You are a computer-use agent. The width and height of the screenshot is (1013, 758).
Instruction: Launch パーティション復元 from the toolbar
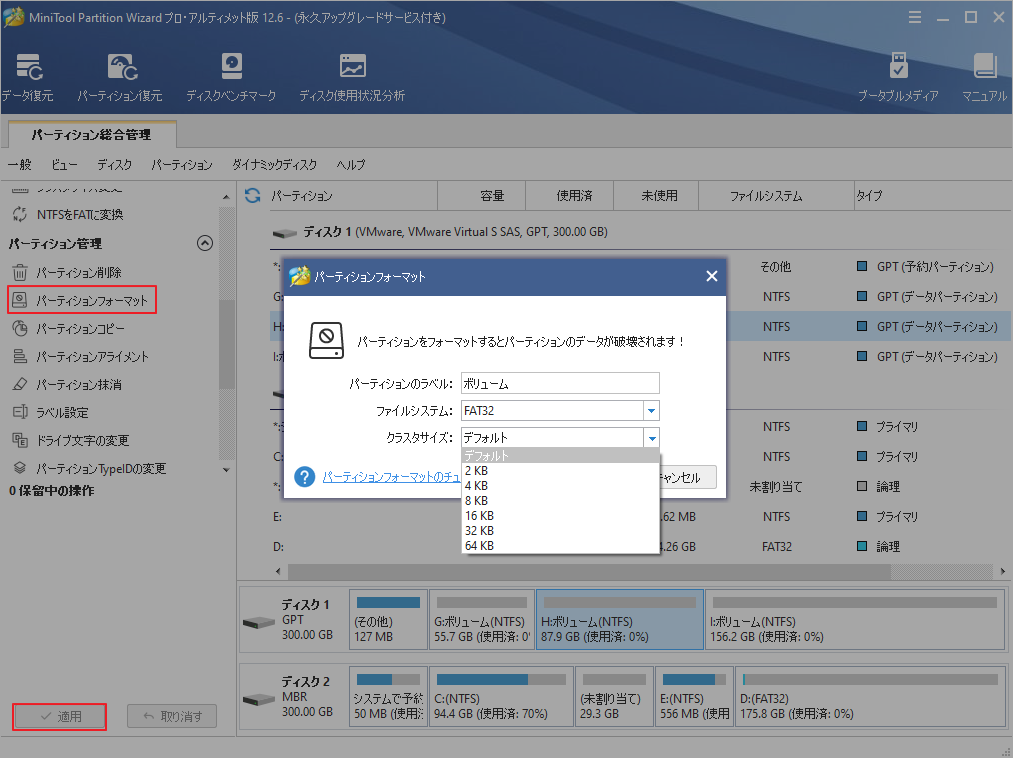[120, 78]
